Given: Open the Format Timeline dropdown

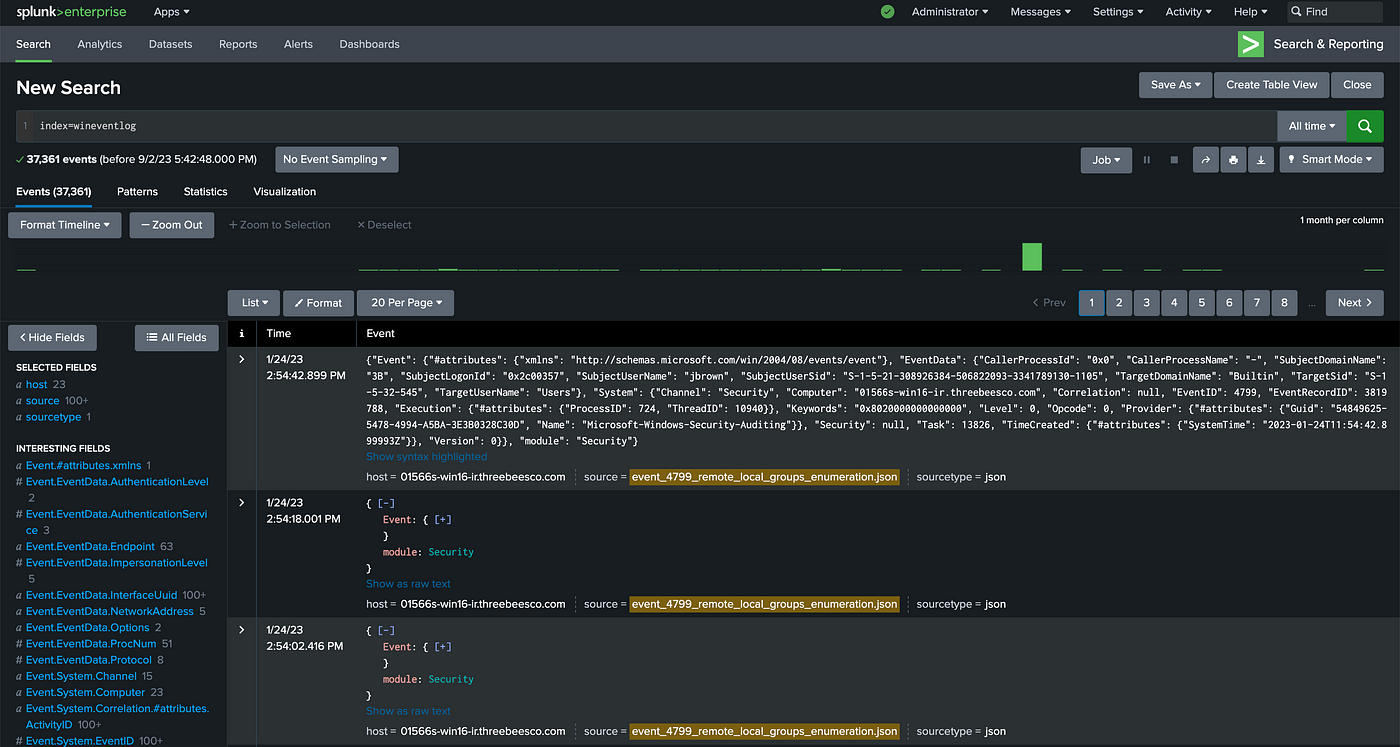Looking at the screenshot, I should 65,225.
